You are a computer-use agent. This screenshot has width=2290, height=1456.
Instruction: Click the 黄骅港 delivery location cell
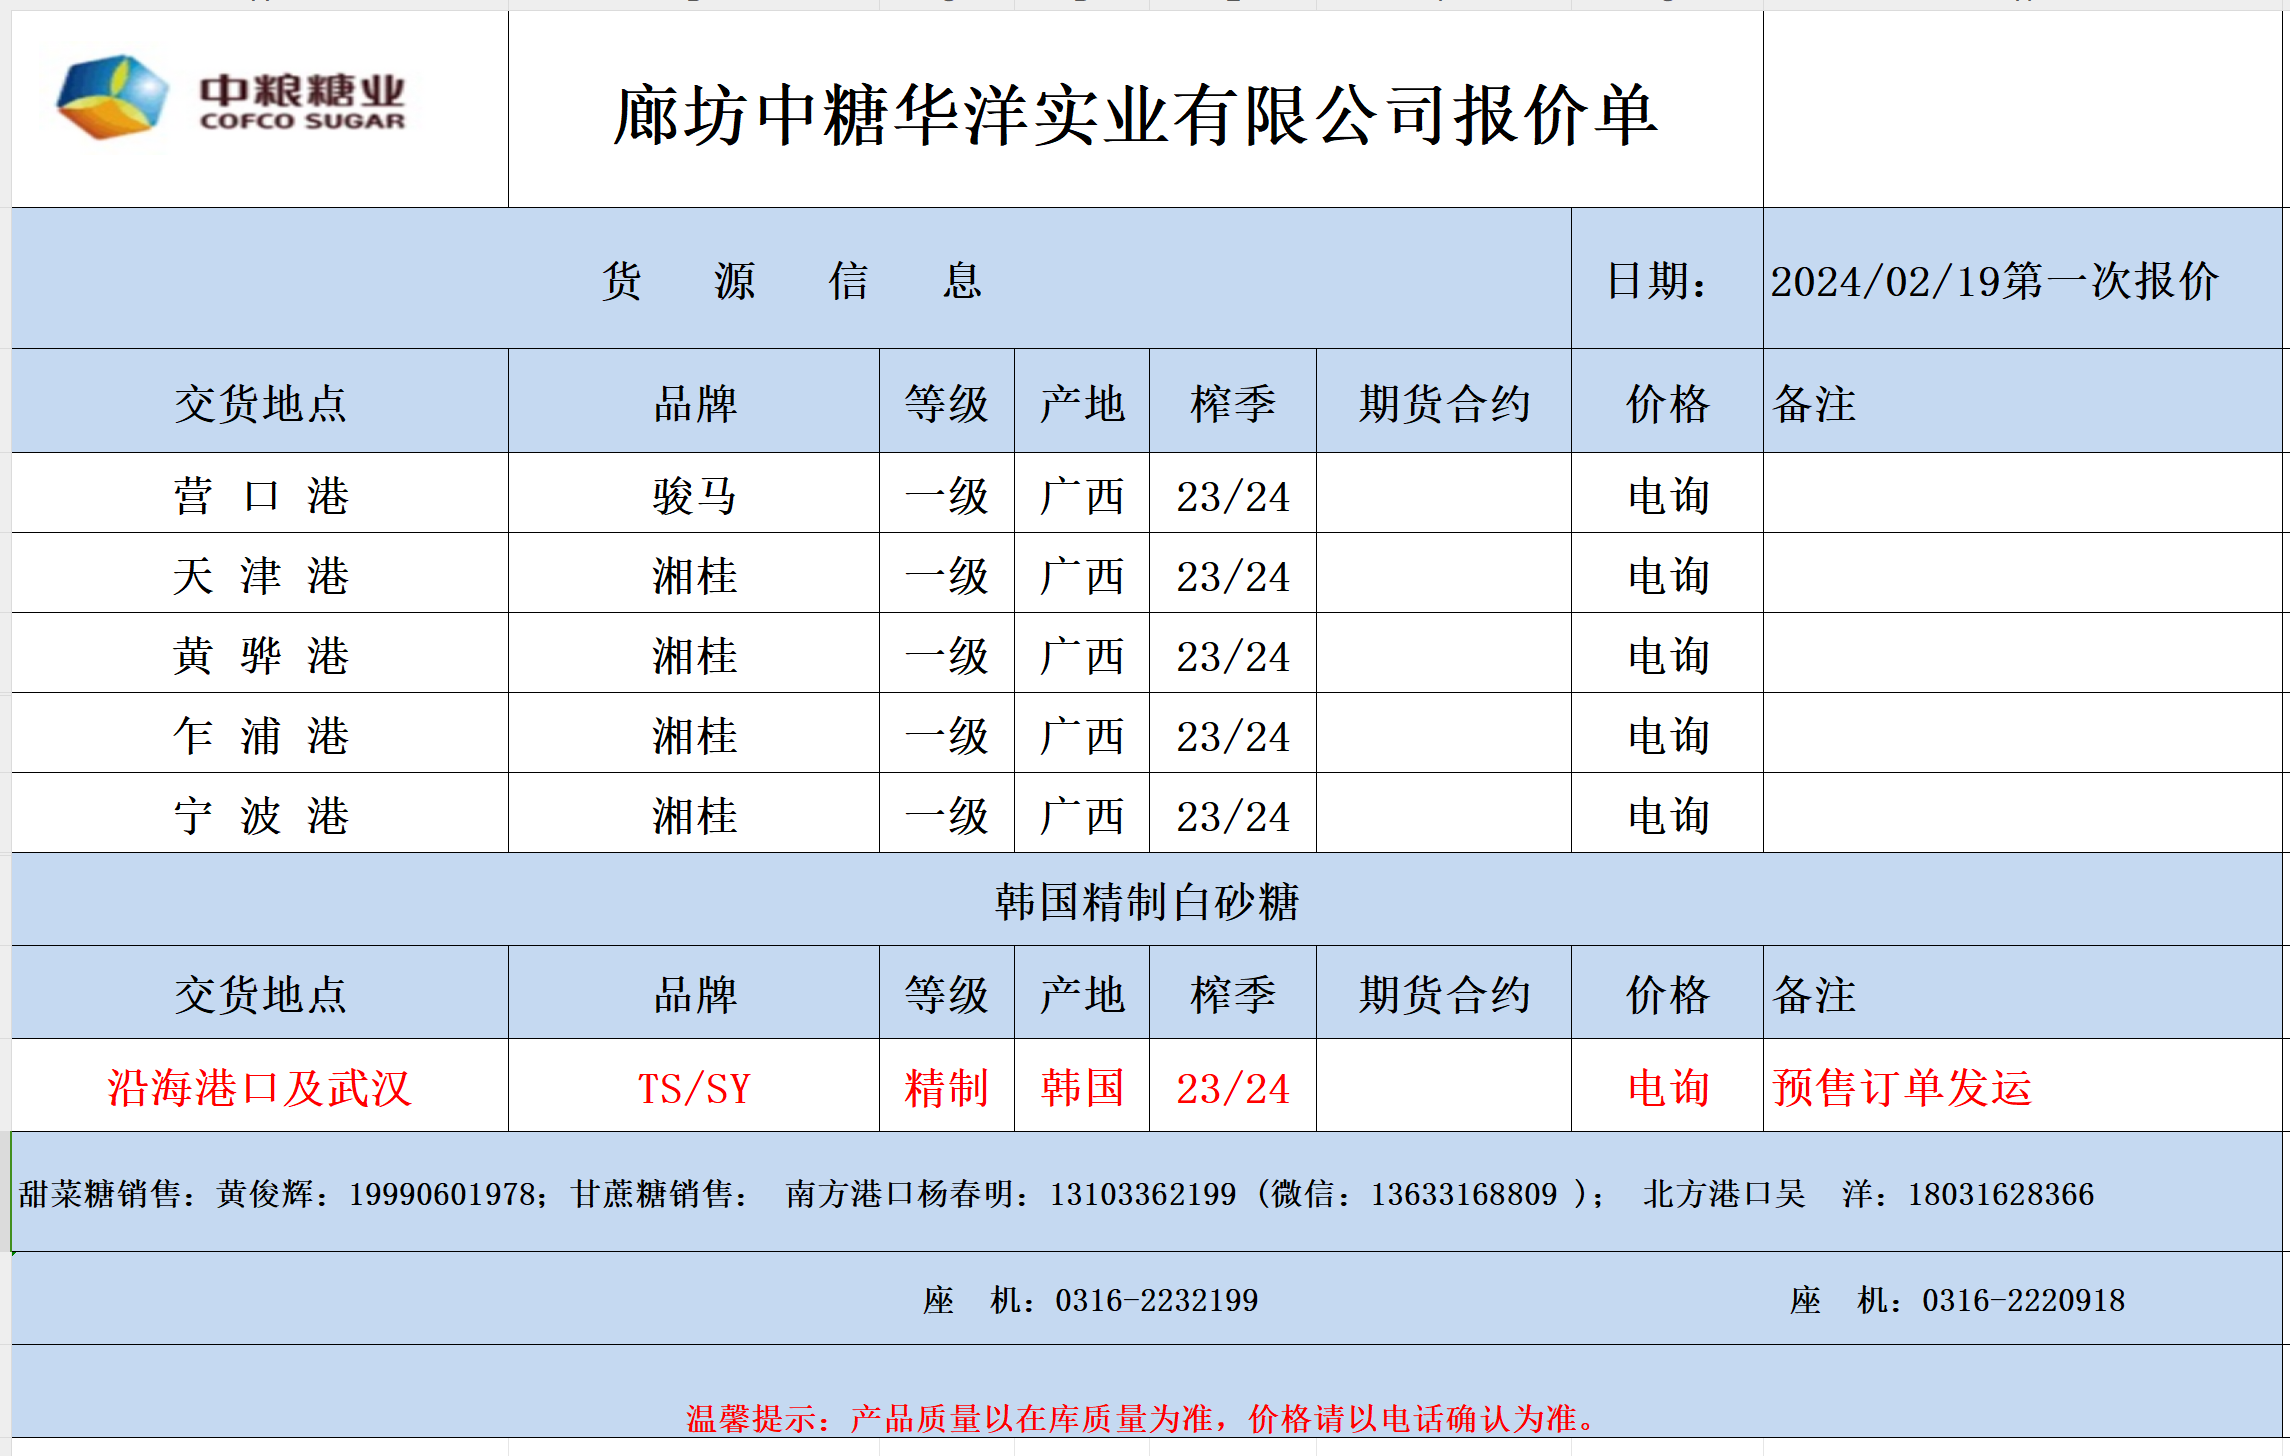coord(260,656)
